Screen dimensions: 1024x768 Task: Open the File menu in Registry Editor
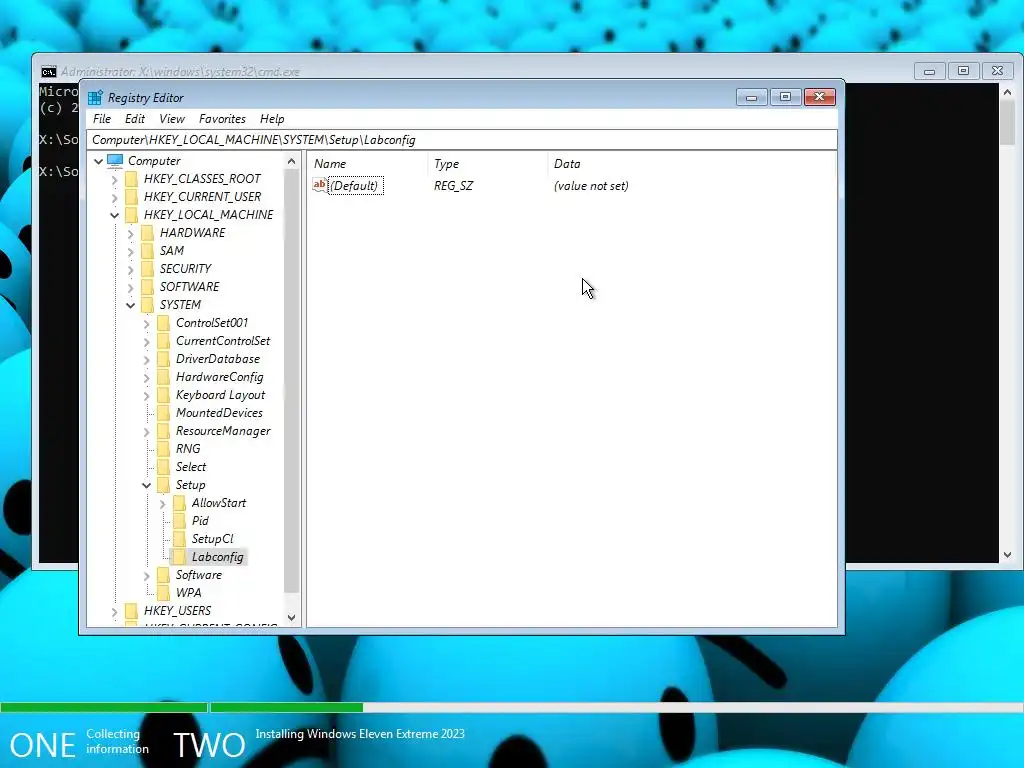(x=102, y=119)
